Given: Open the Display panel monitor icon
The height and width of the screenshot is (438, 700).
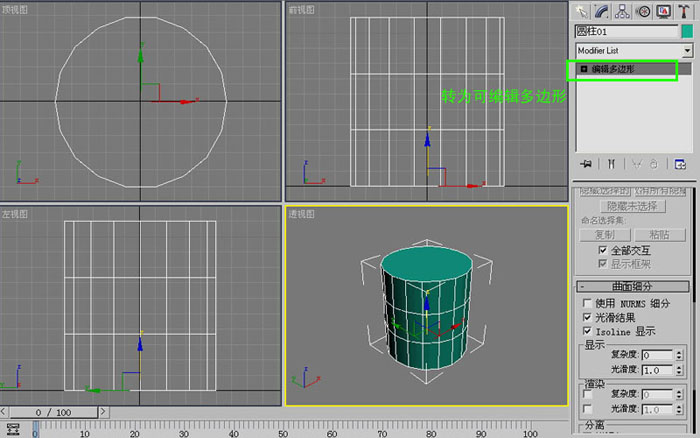Looking at the screenshot, I should [664, 11].
